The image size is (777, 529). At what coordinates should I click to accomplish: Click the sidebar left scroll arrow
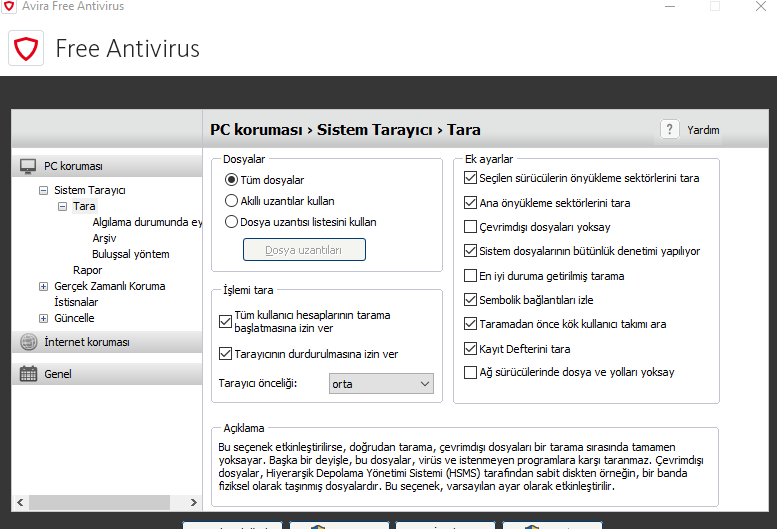[20, 502]
